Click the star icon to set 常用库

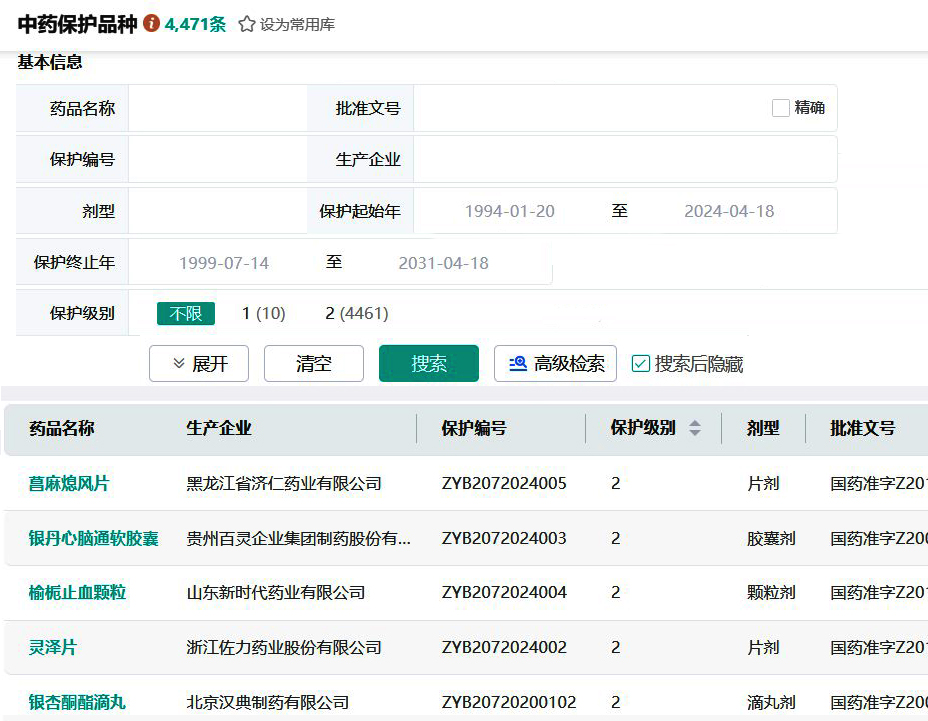coord(247,24)
